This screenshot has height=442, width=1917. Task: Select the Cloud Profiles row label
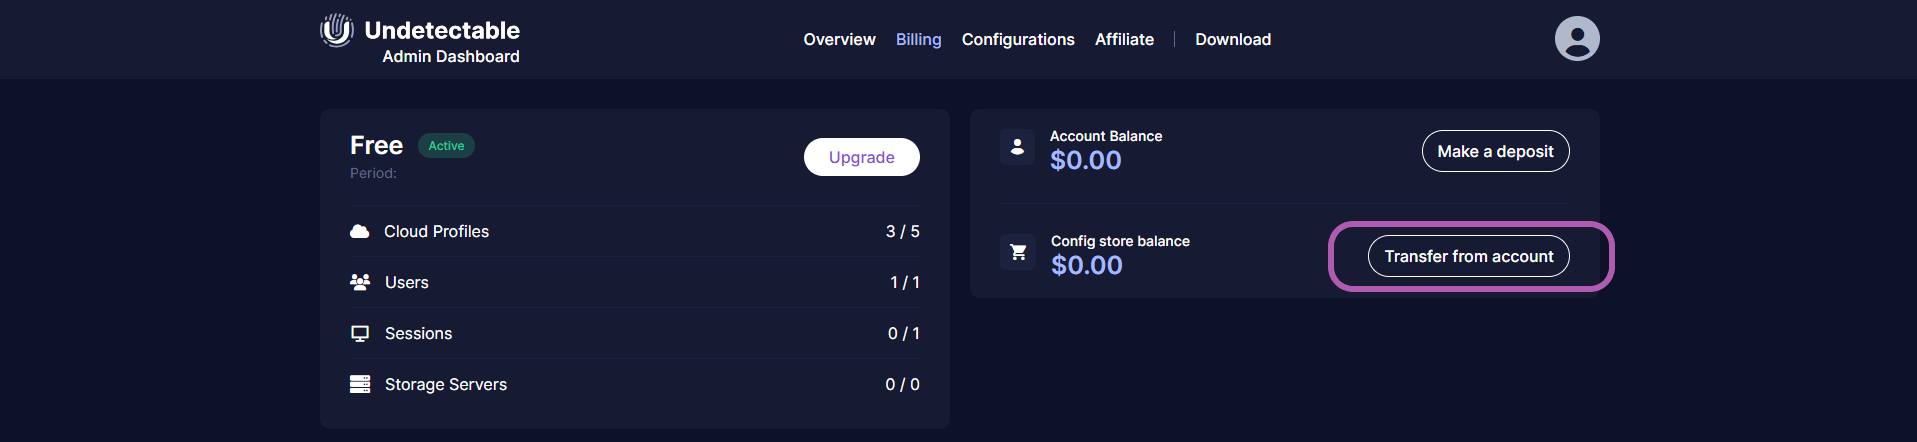tap(436, 232)
